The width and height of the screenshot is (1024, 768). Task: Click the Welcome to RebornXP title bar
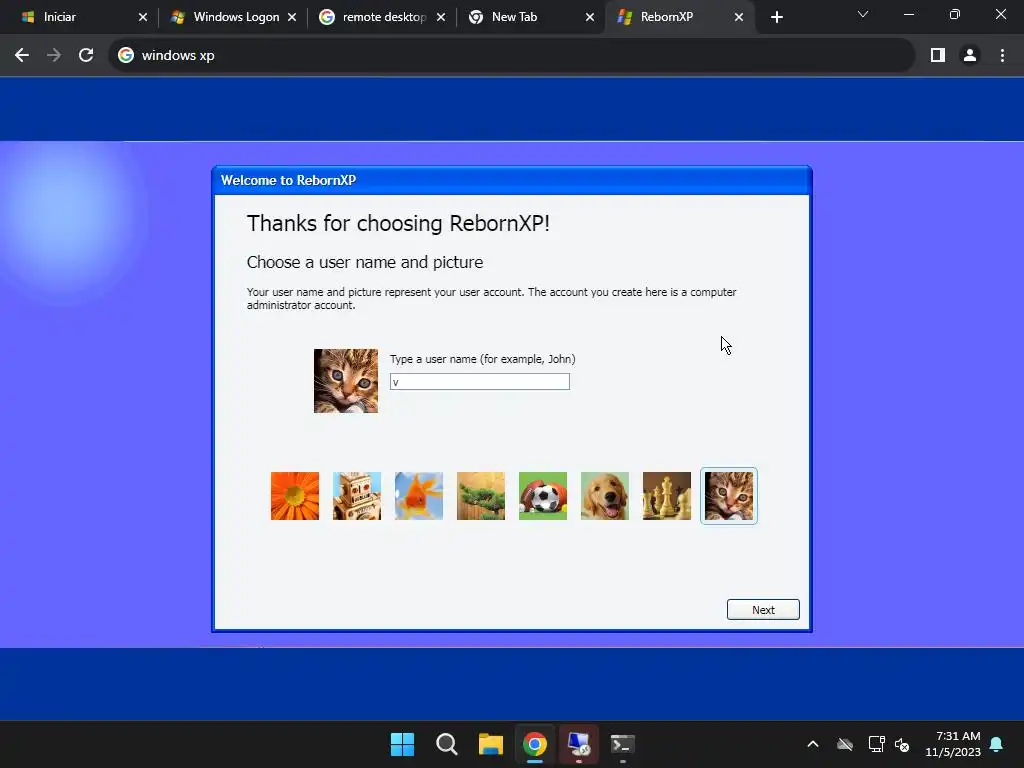(x=511, y=180)
